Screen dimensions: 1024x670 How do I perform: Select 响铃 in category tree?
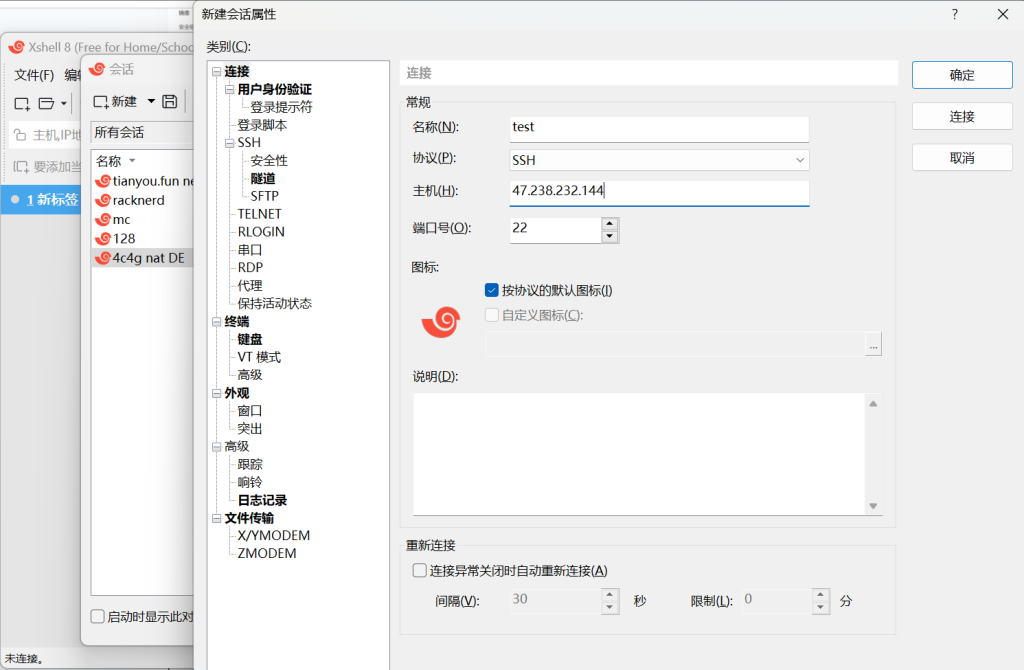click(x=249, y=482)
